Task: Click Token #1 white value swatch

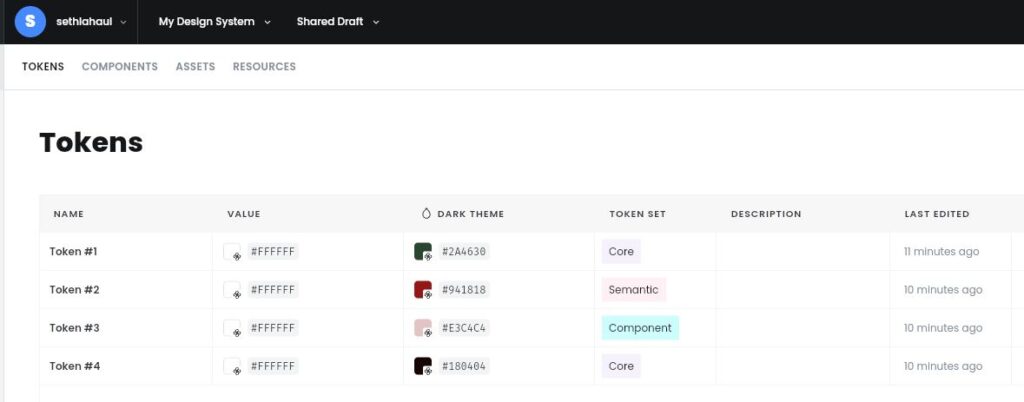Action: tap(232, 252)
